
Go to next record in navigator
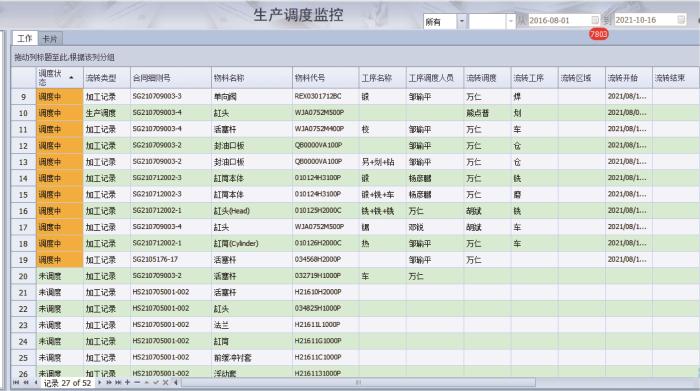click(100, 383)
